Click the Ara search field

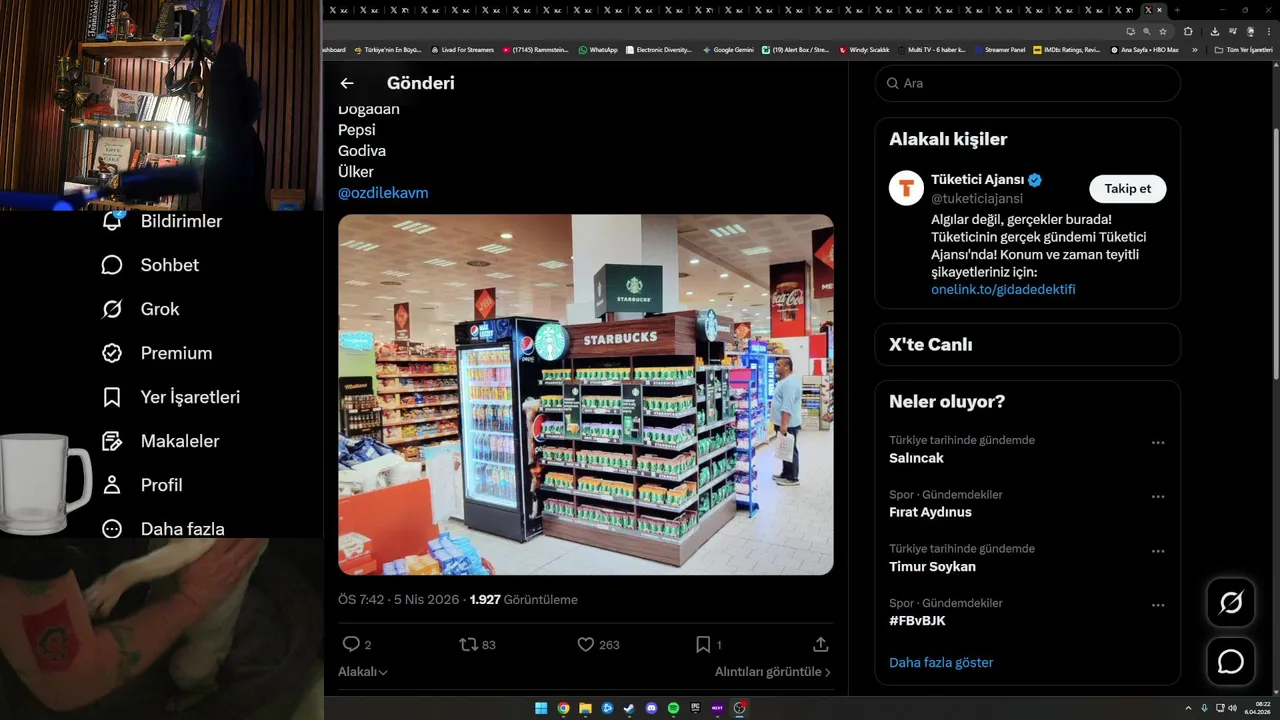pos(1027,83)
